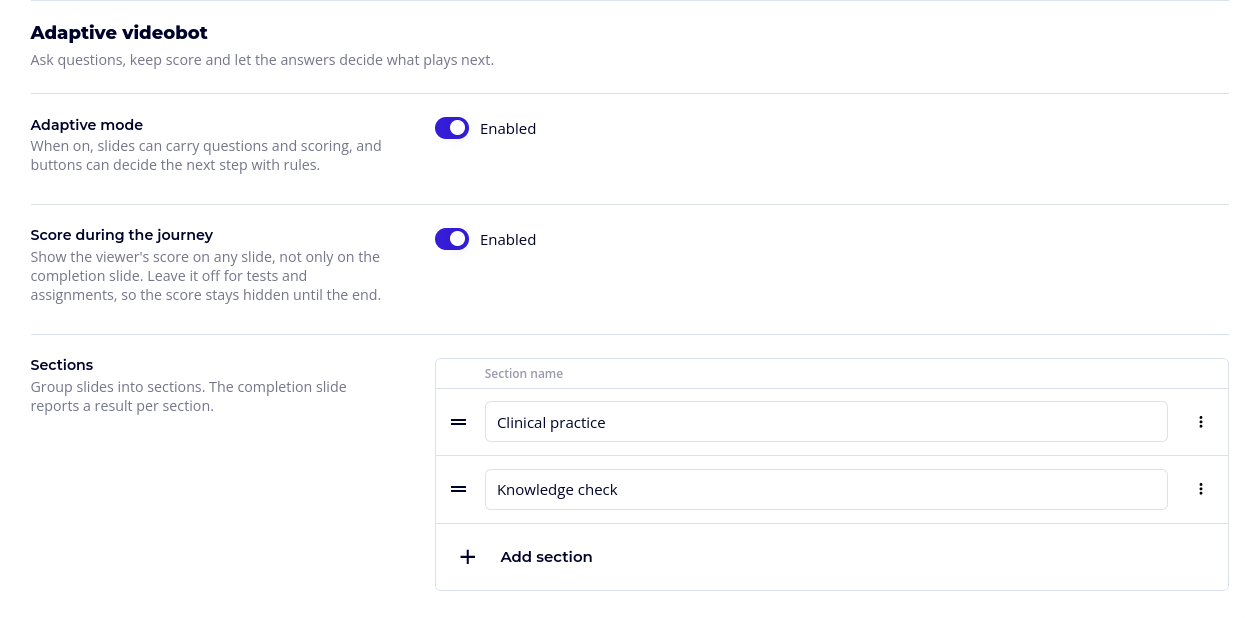
Task: Open the options menu for Clinical practice
Action: pyautogui.click(x=1201, y=422)
